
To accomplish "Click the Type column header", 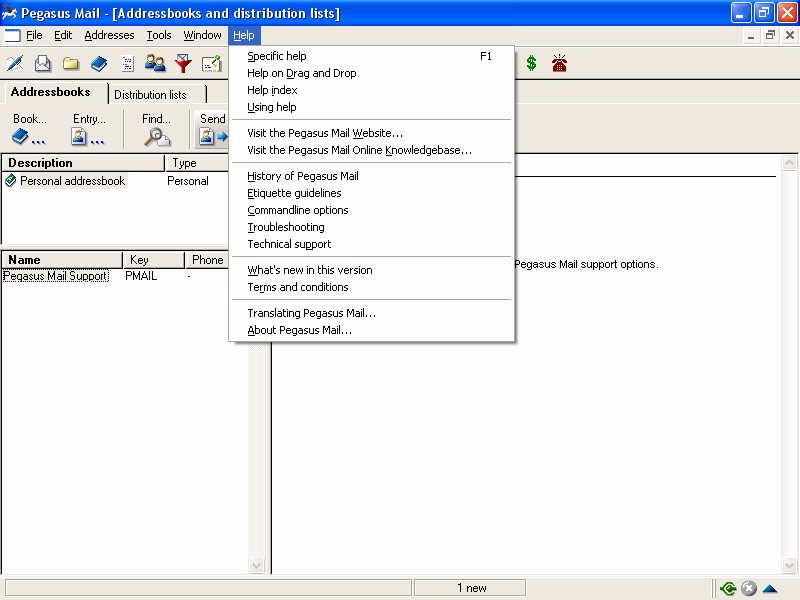I will point(197,163).
